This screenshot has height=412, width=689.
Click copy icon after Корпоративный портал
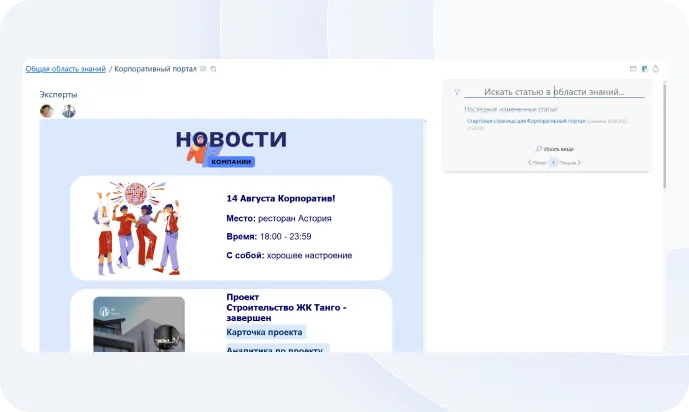click(213, 69)
